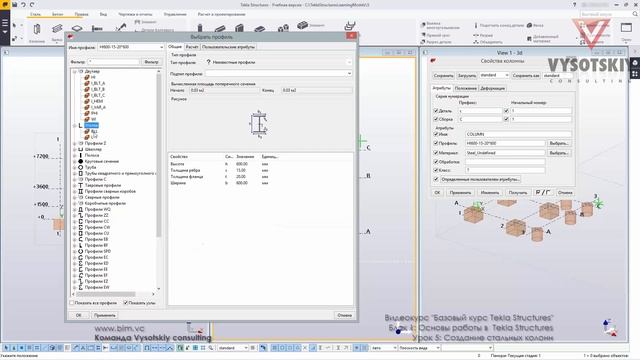
Task: Collapse the Двутавр tree node
Action: pos(75,71)
